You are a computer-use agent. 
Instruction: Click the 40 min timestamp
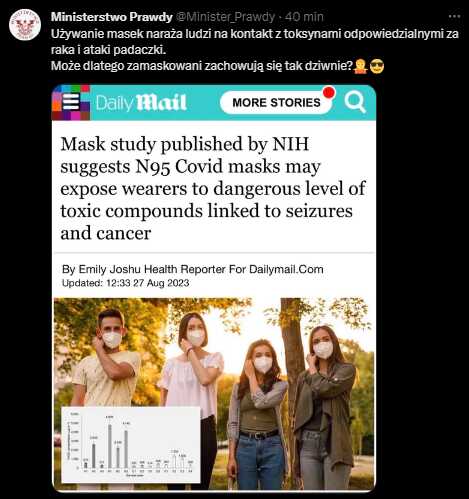pos(304,17)
